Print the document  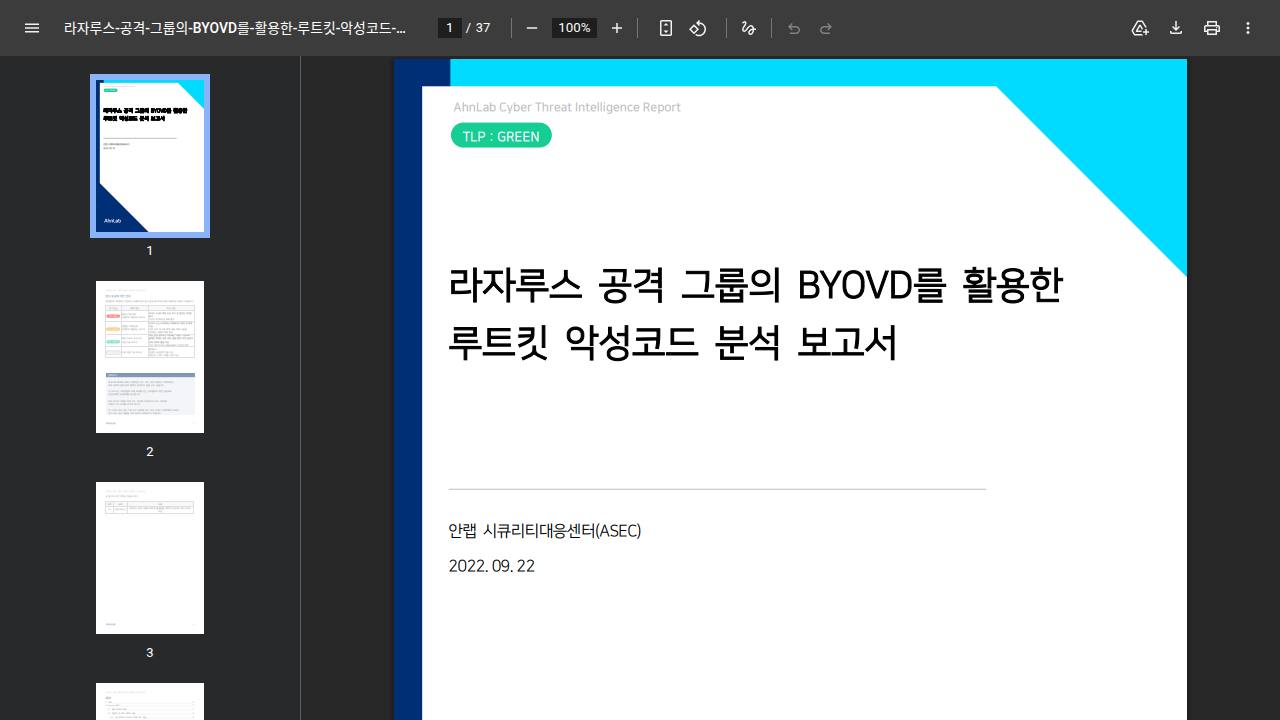pos(1212,28)
